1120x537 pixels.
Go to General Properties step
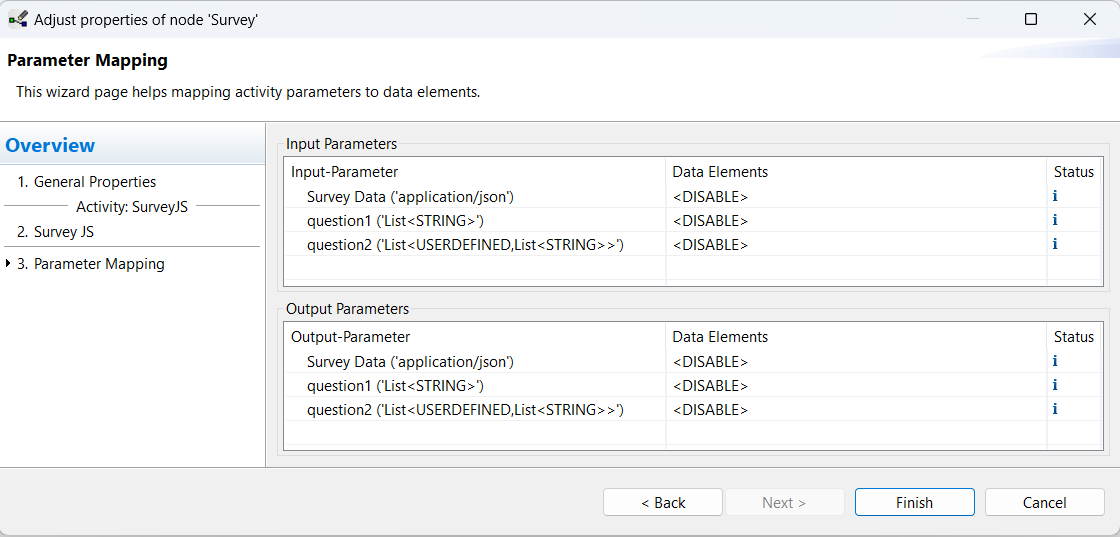pos(95,182)
